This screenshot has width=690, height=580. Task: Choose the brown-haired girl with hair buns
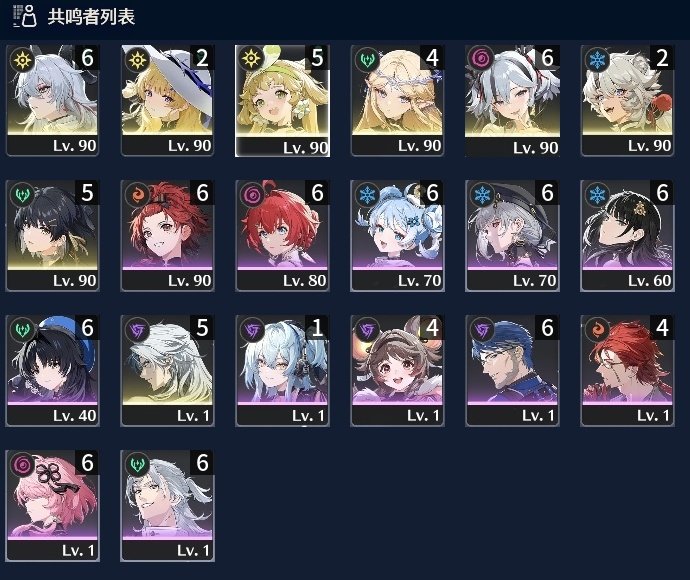click(x=397, y=371)
